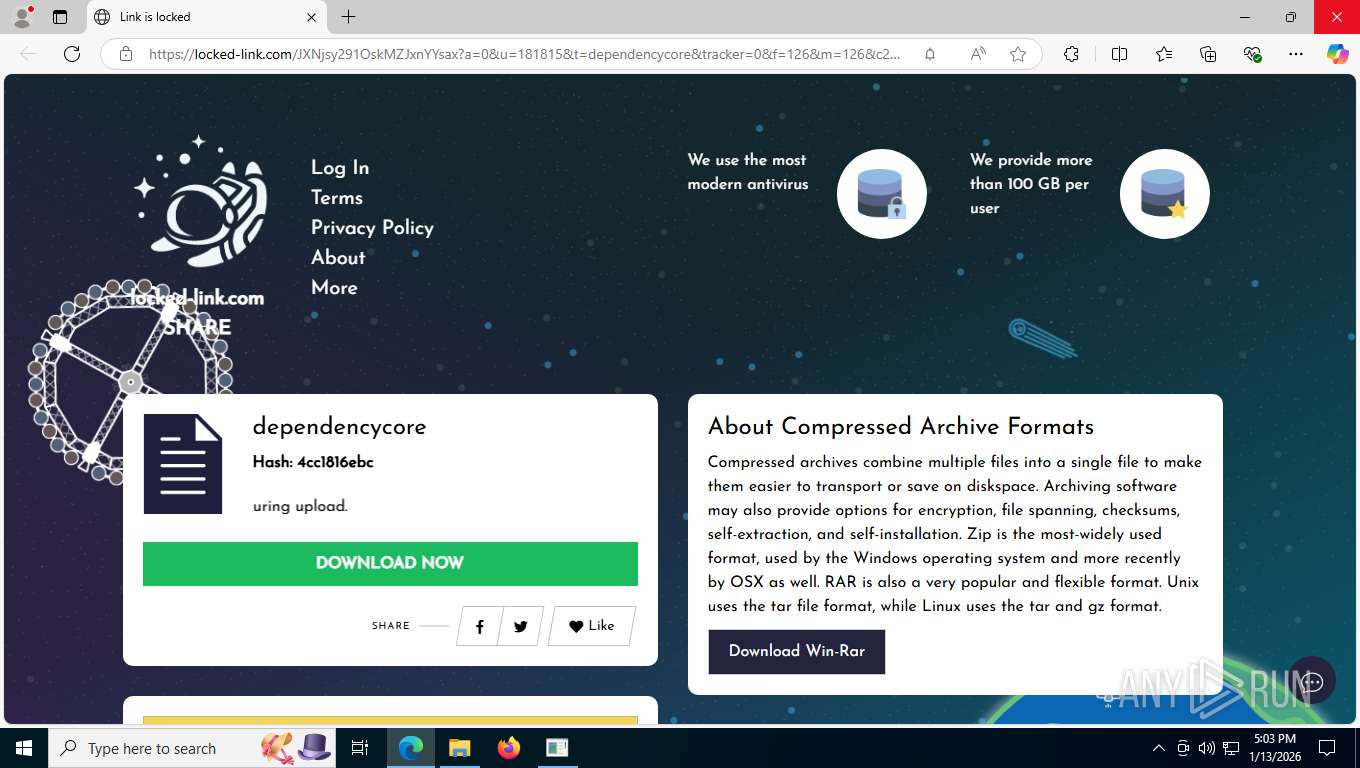
Task: Open the Favorites list icon
Action: [1164, 54]
